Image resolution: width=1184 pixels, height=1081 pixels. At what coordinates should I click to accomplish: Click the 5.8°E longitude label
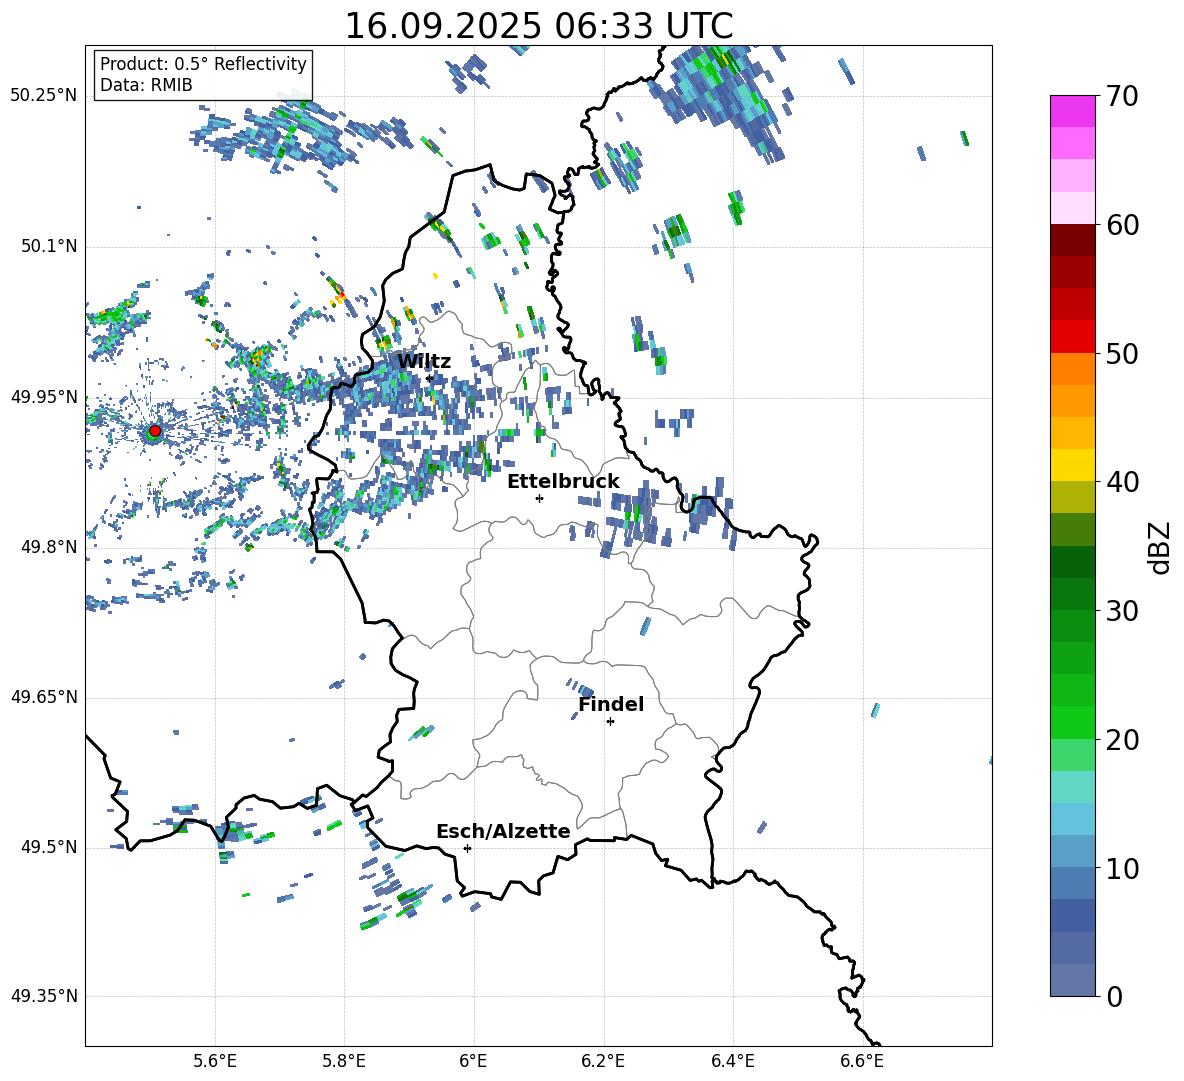tap(344, 1061)
